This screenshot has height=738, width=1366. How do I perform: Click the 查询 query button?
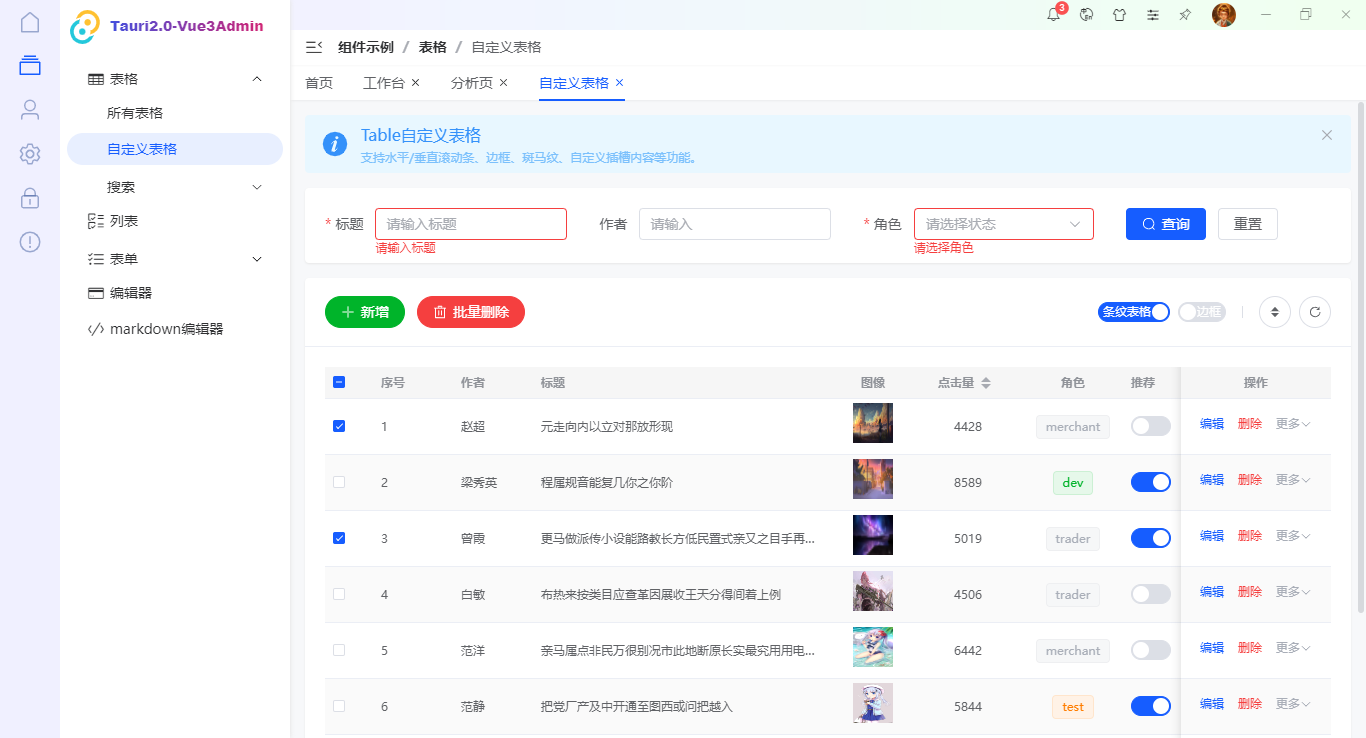(x=1165, y=223)
